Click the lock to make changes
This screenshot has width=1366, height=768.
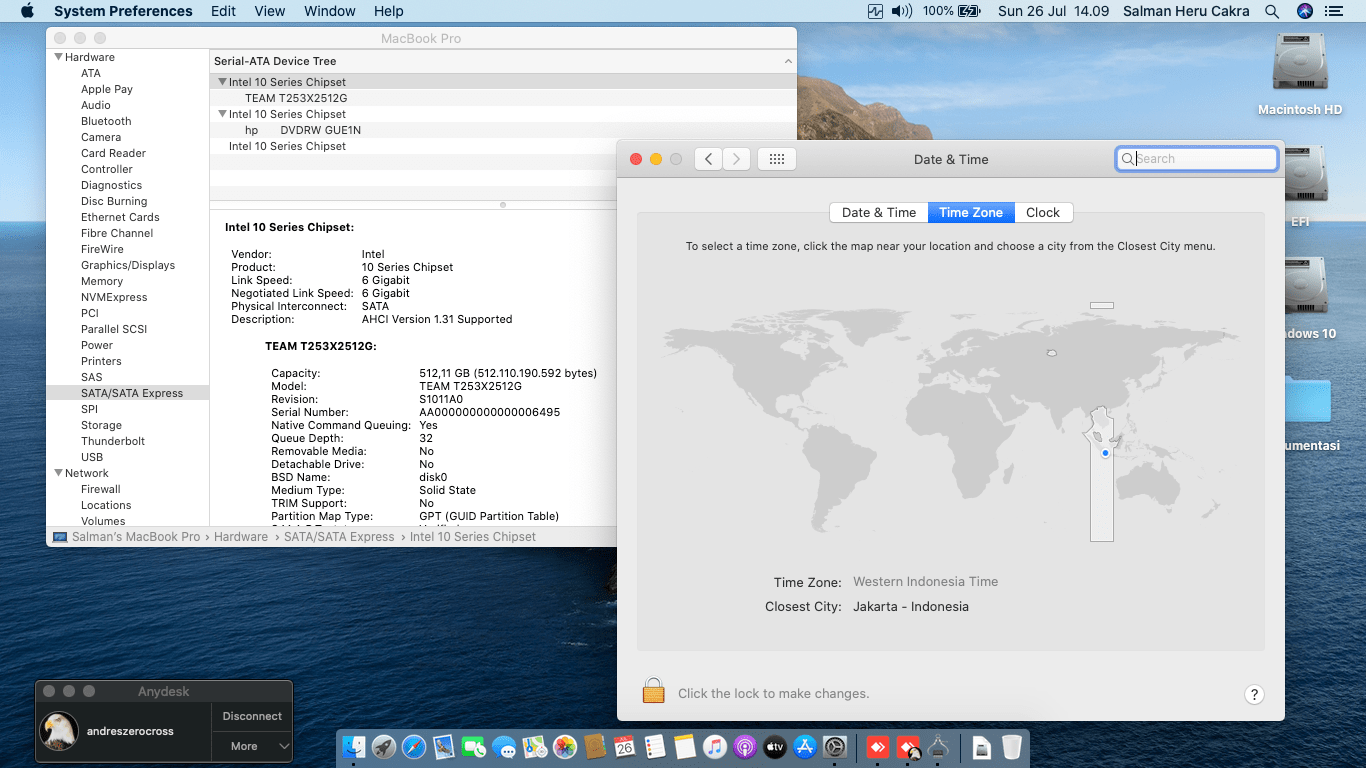pyautogui.click(x=654, y=692)
